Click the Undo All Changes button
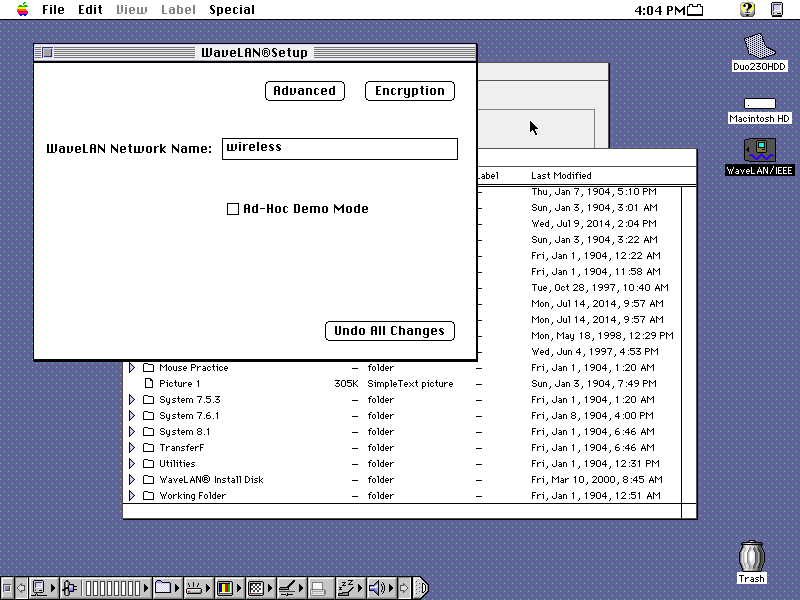 click(390, 331)
